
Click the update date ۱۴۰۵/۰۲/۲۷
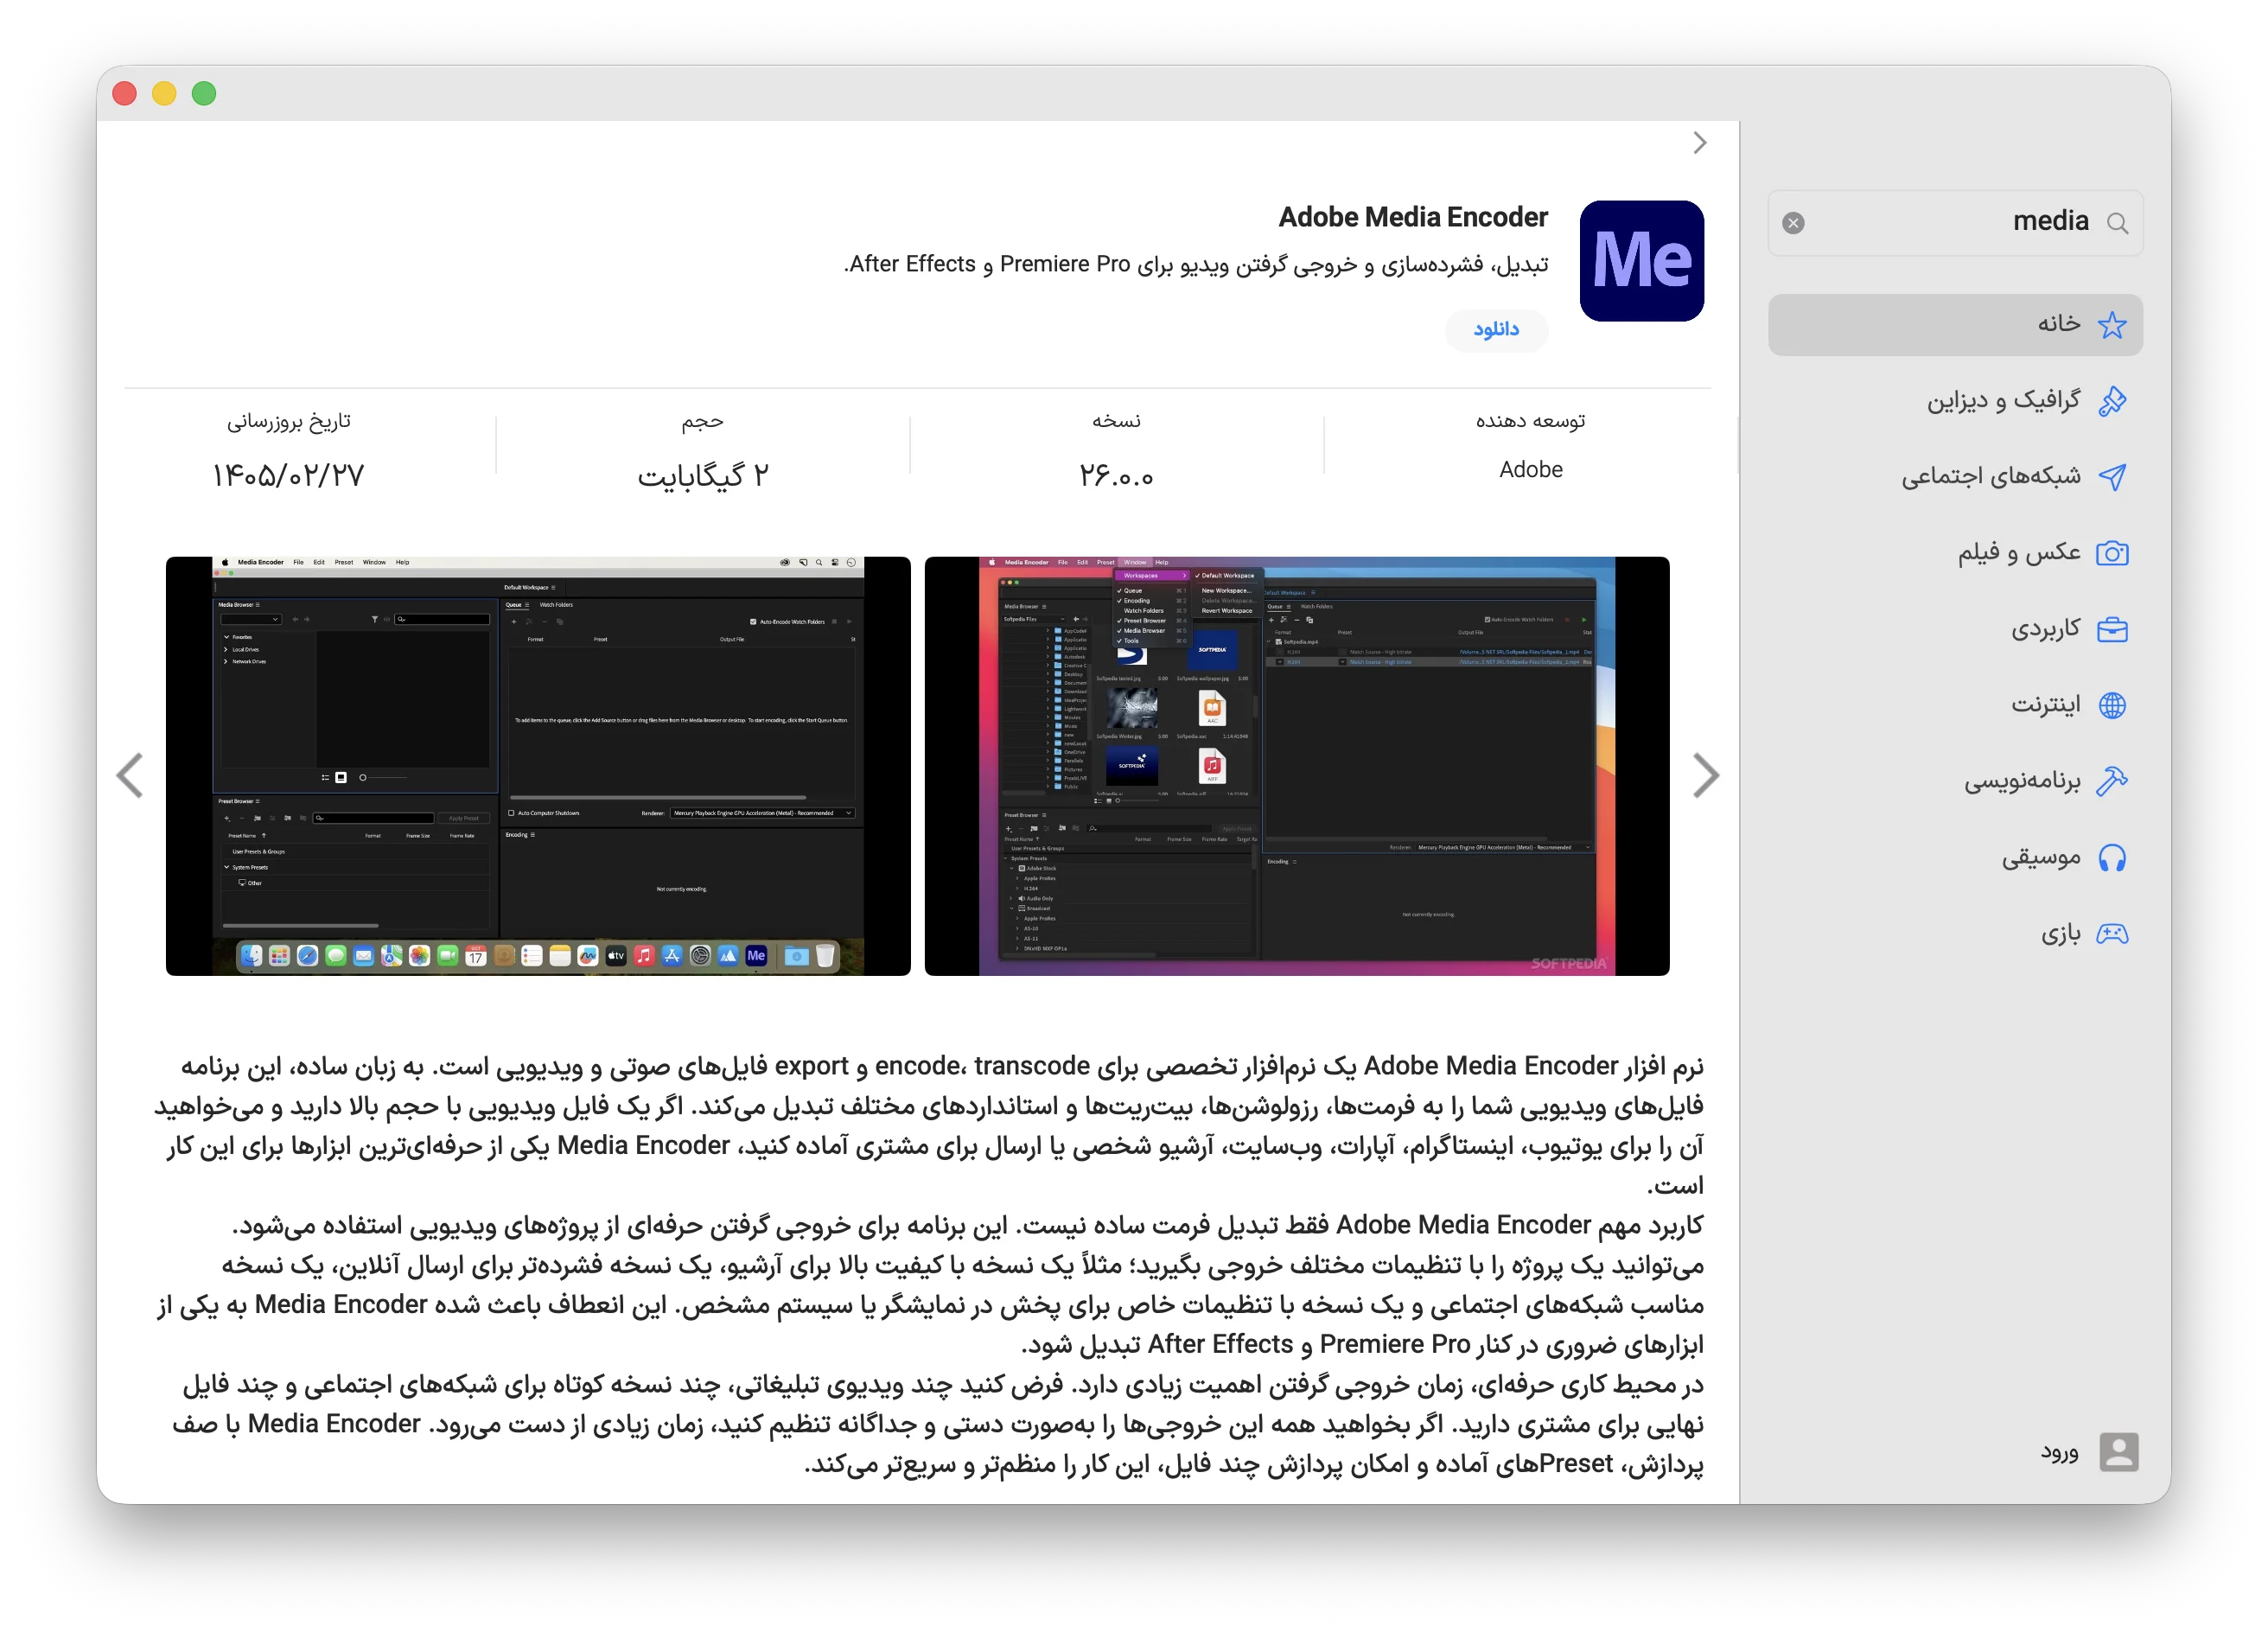[x=288, y=476]
